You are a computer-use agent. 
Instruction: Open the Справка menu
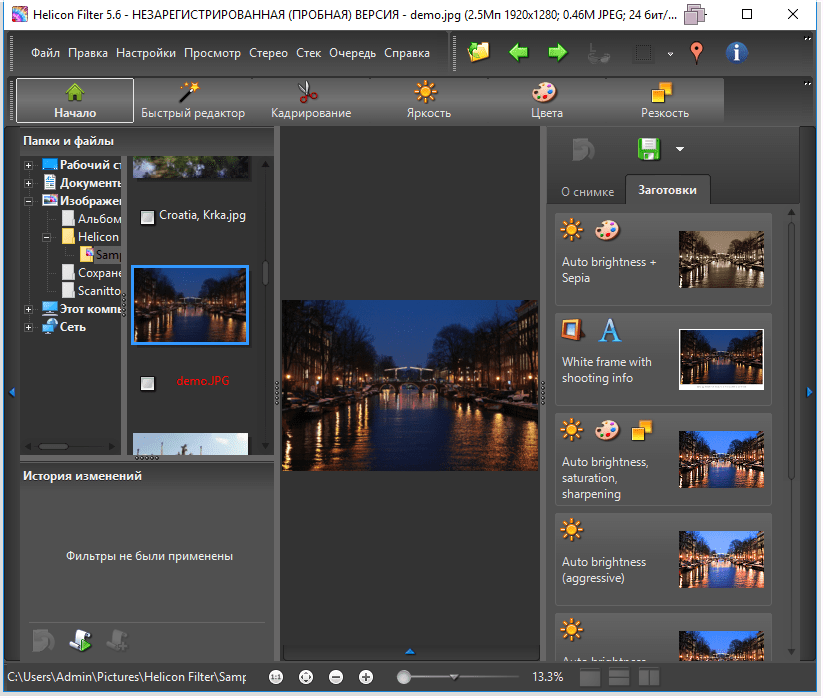407,53
